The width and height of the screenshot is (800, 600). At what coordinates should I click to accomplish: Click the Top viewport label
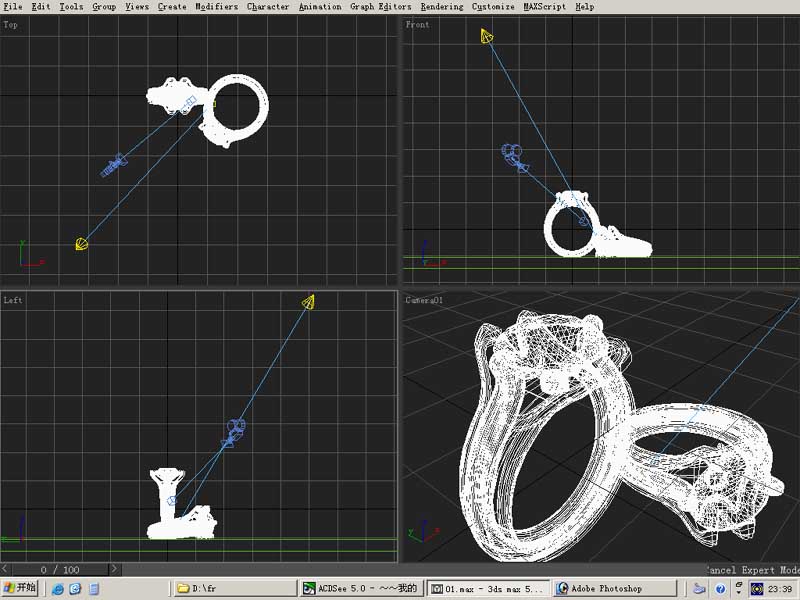tap(10, 24)
